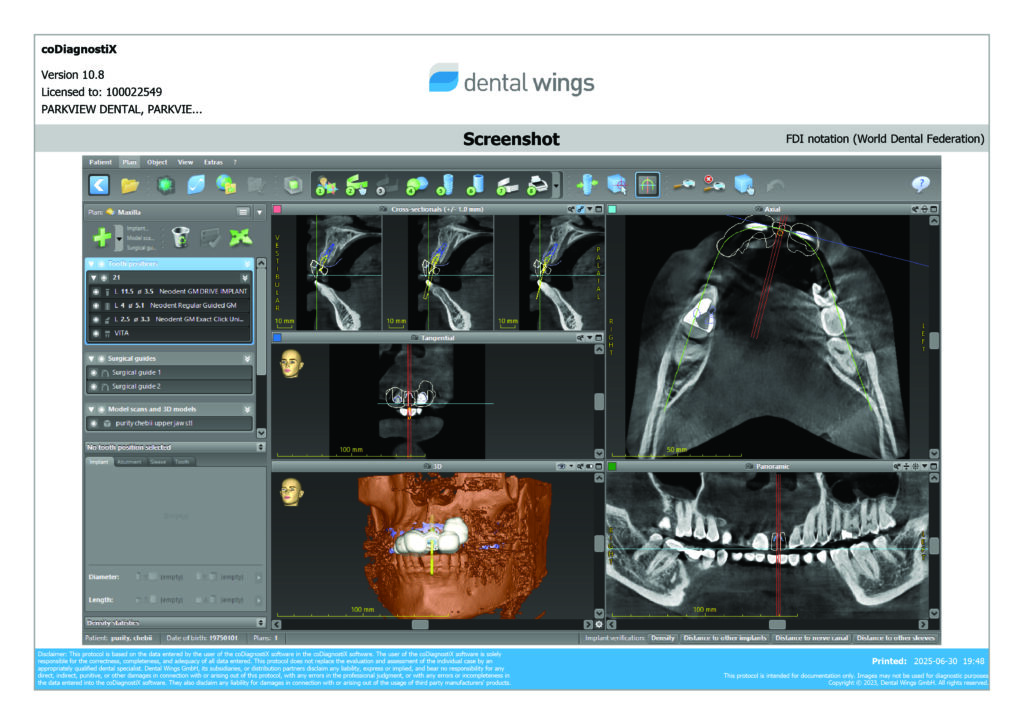Screen dimensions: 1024x724
Task: Toggle visibility of Surgical guides group
Action: pyautogui.click(x=101, y=358)
